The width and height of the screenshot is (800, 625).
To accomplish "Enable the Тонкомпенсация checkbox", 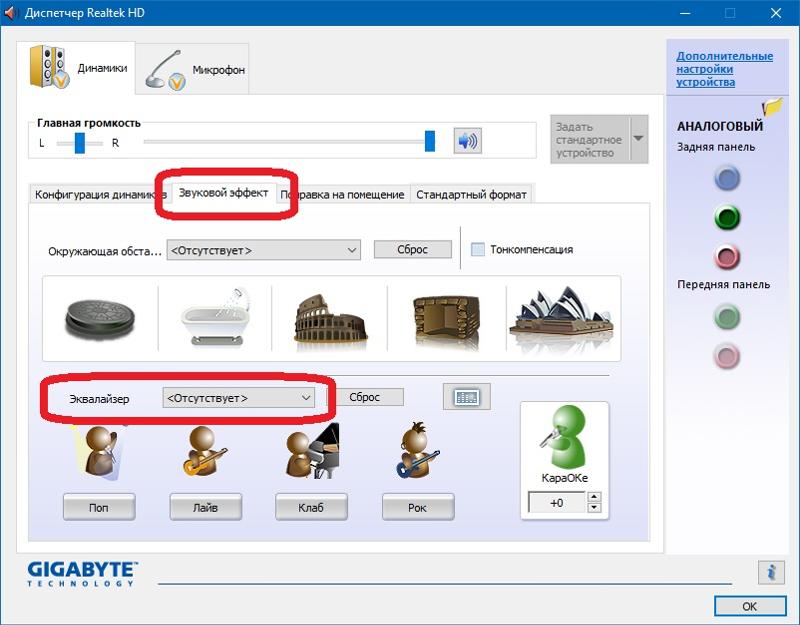I will coord(478,249).
